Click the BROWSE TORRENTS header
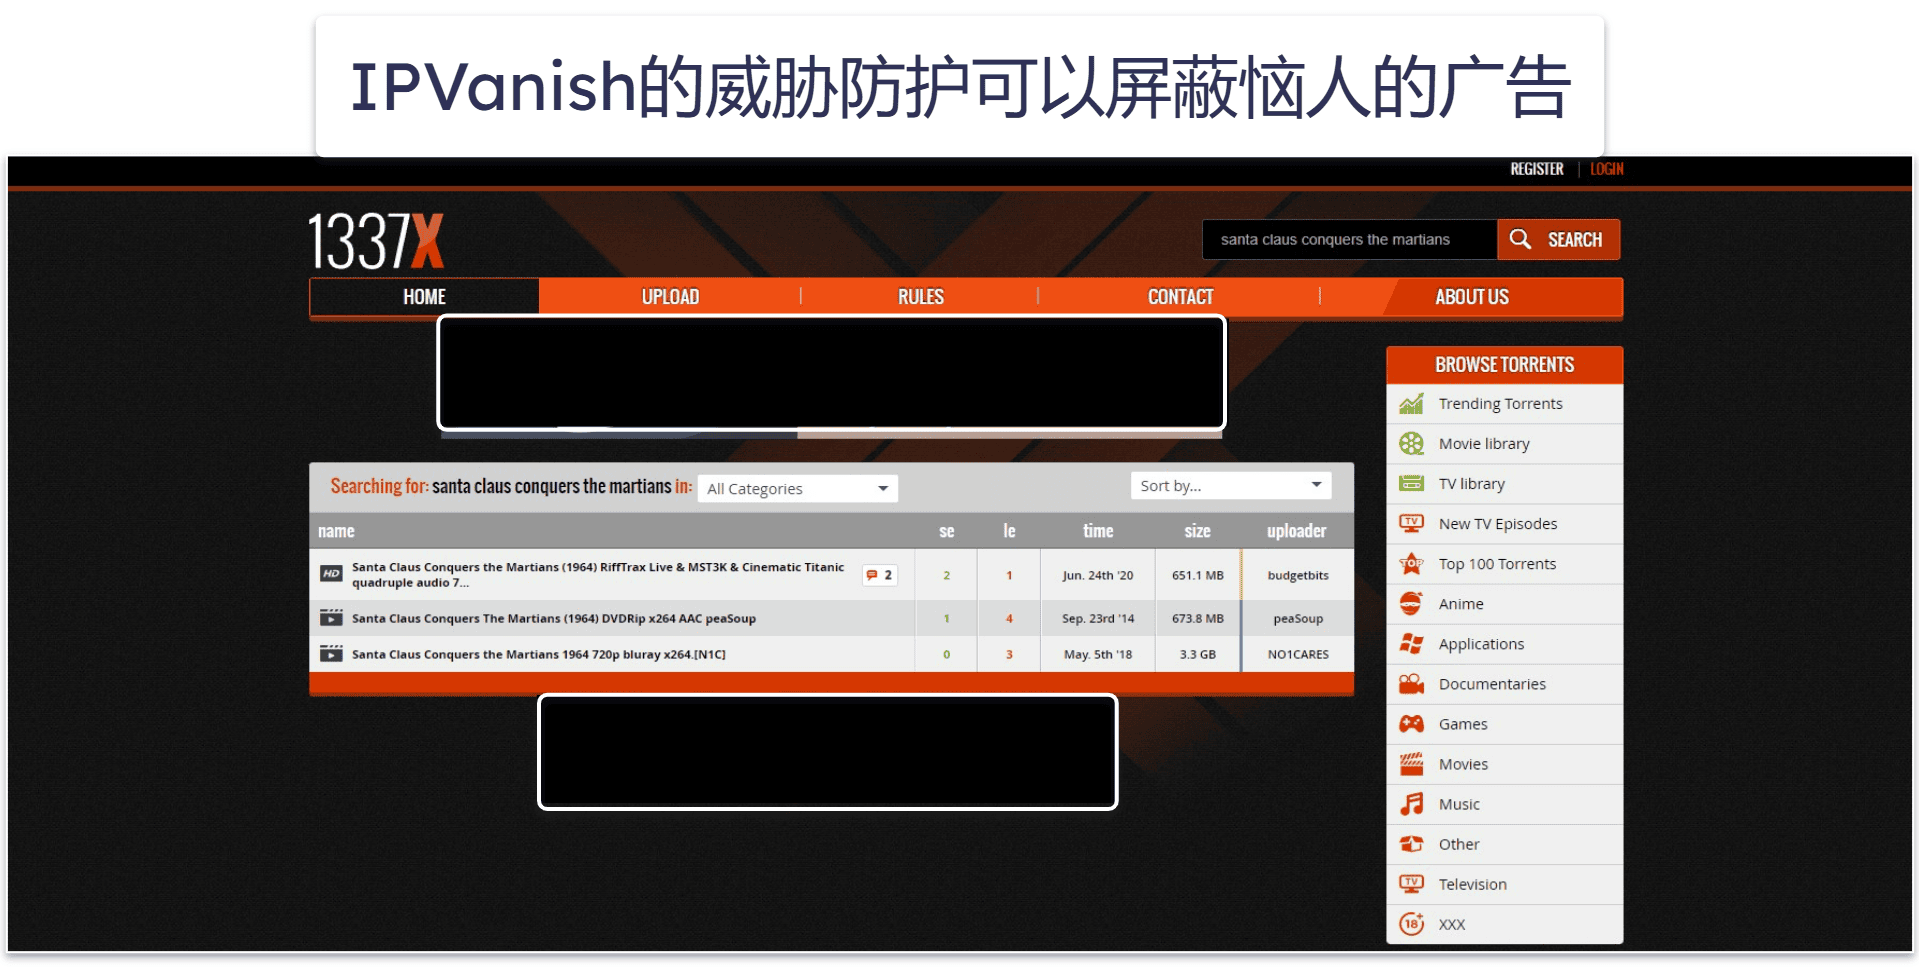Screen dimensions: 1919x967 1504,365
